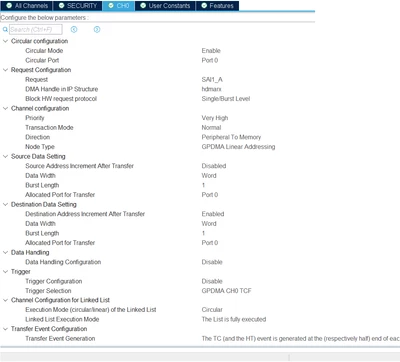The width and height of the screenshot is (400, 362).
Task: Change Priority value Very High
Action: coord(215,118)
